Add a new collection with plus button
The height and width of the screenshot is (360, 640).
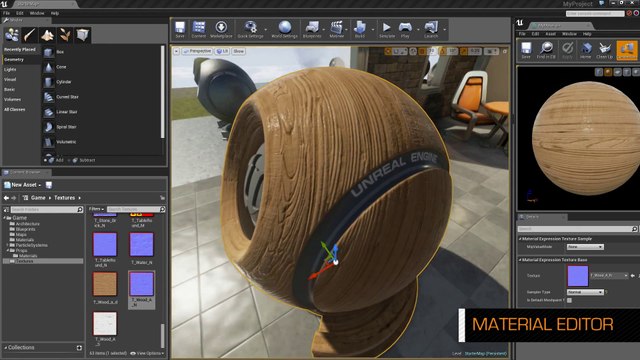click(x=79, y=348)
